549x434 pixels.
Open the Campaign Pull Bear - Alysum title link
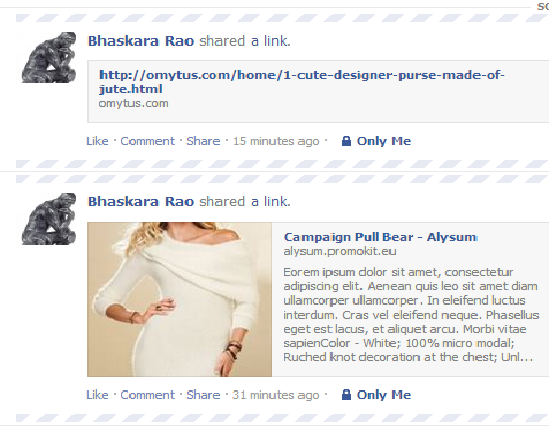380,237
